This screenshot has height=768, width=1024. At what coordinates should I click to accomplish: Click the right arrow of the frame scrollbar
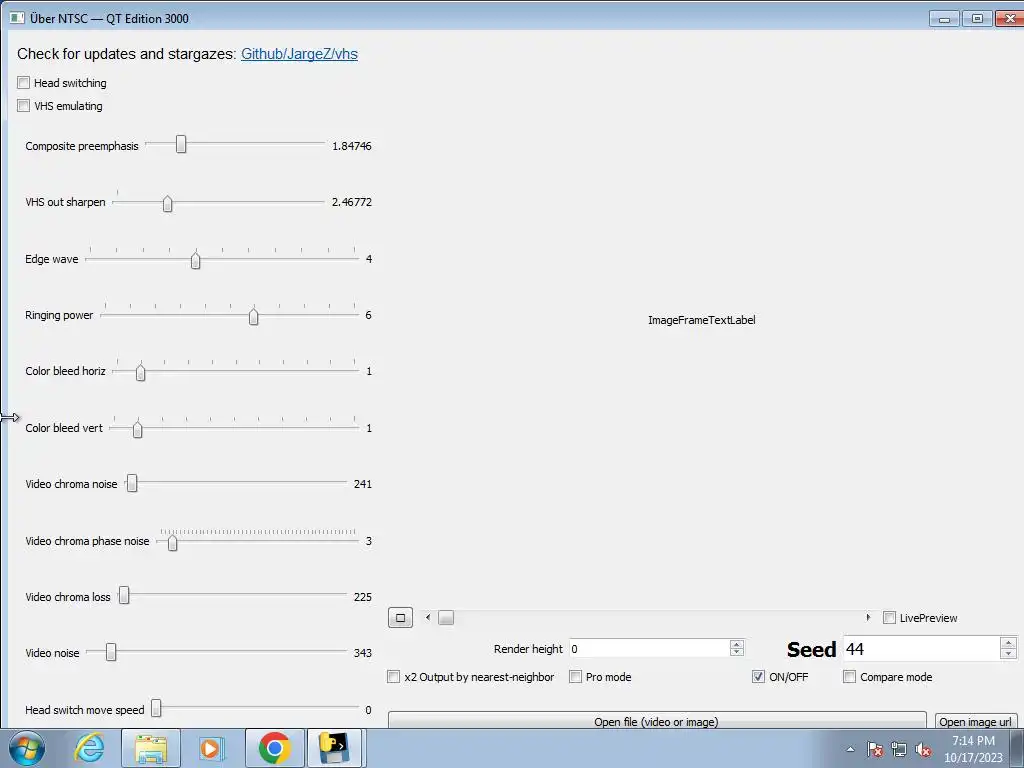click(868, 617)
